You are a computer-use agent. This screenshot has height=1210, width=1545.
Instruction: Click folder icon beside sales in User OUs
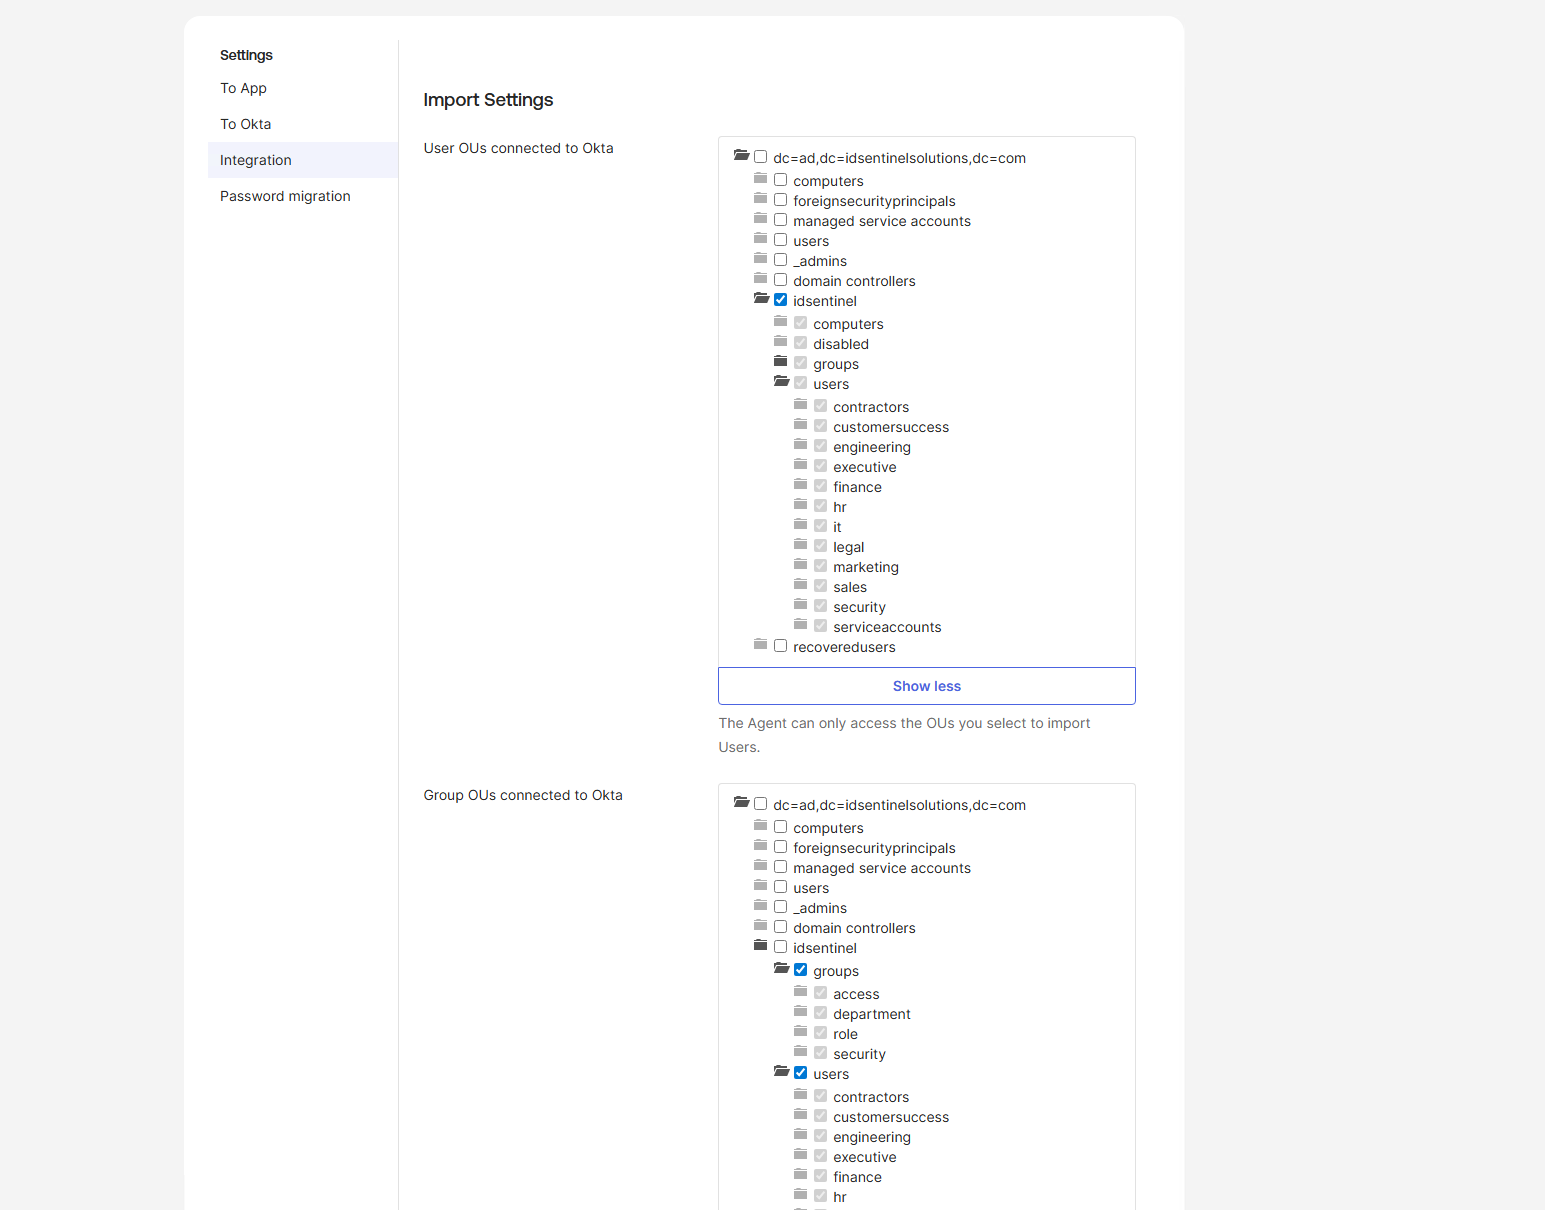pyautogui.click(x=800, y=585)
